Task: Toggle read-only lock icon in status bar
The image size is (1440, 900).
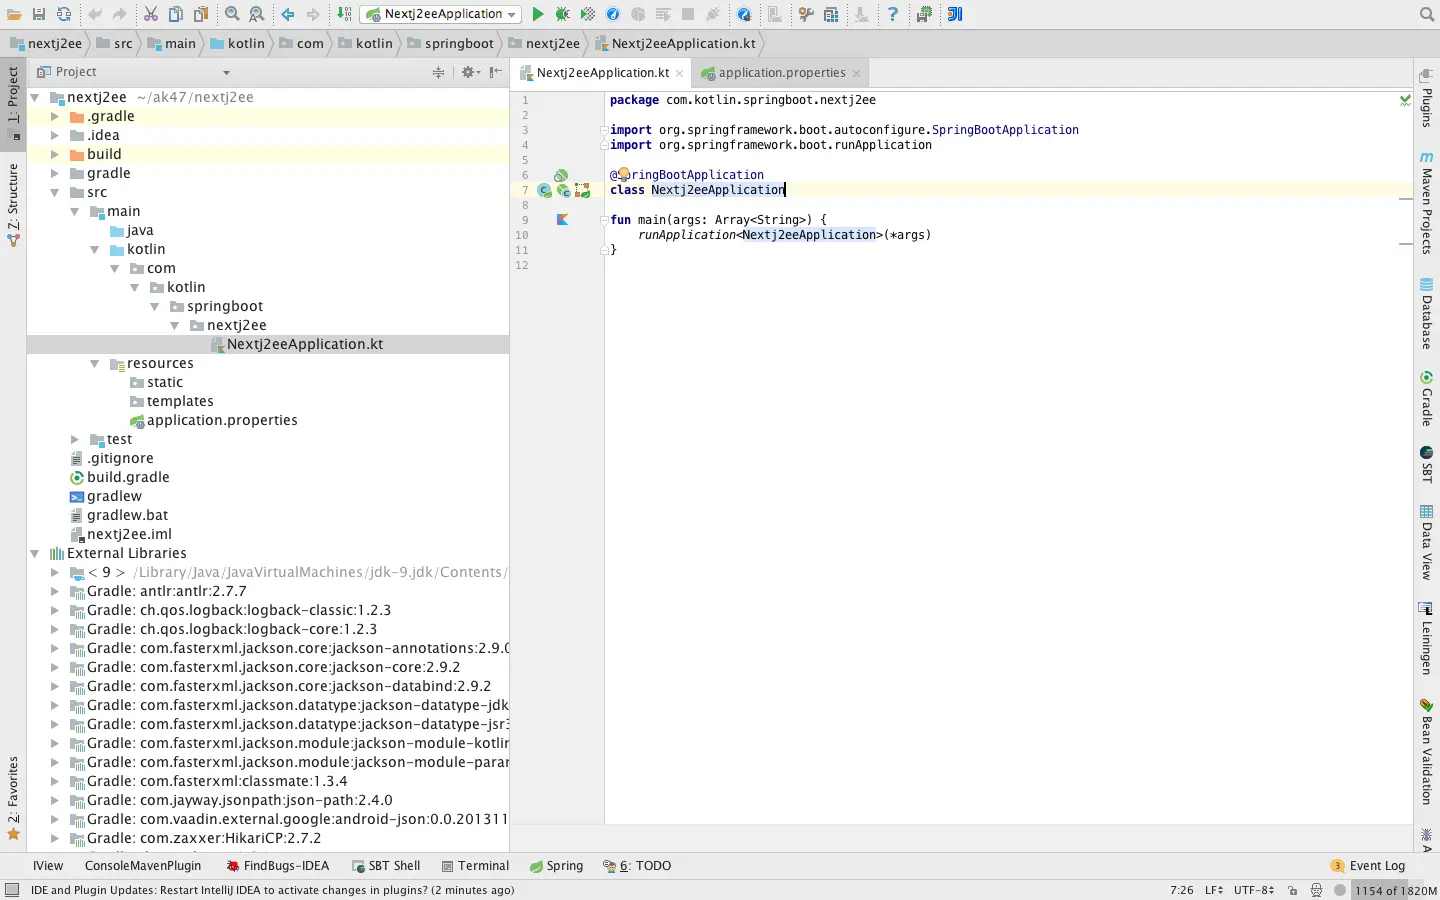Action: [1292, 890]
